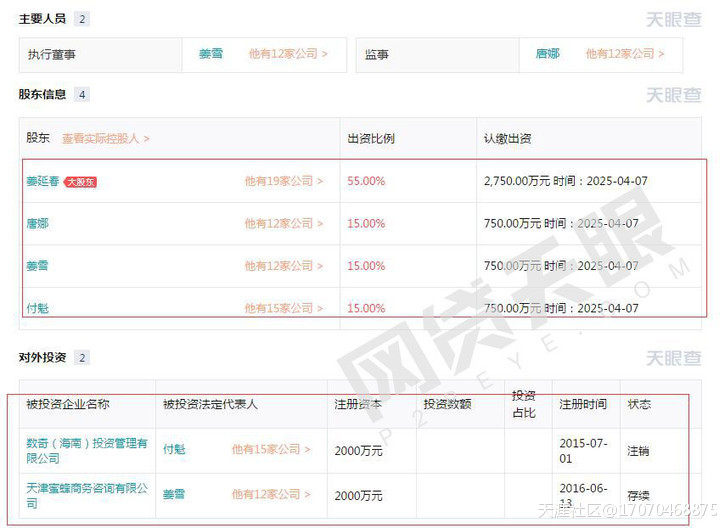Open 天津蜜蜂商务咨询有限公司 company page
The height and width of the screenshot is (528, 725).
(86, 494)
